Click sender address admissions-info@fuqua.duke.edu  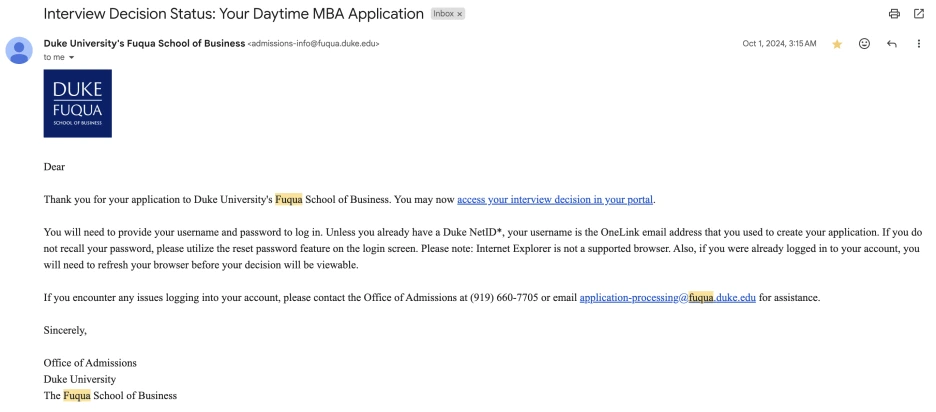(x=313, y=44)
